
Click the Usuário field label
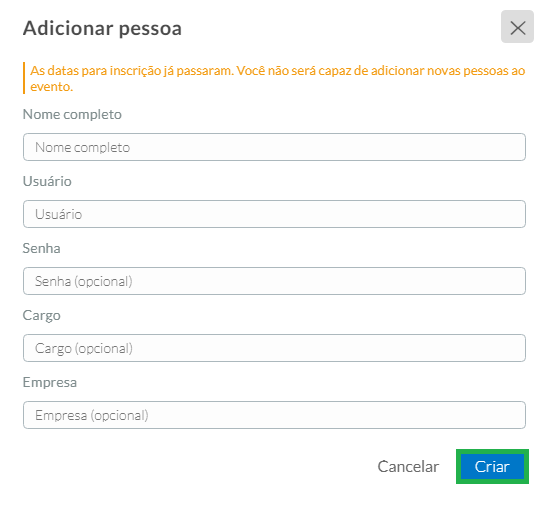(x=47, y=181)
